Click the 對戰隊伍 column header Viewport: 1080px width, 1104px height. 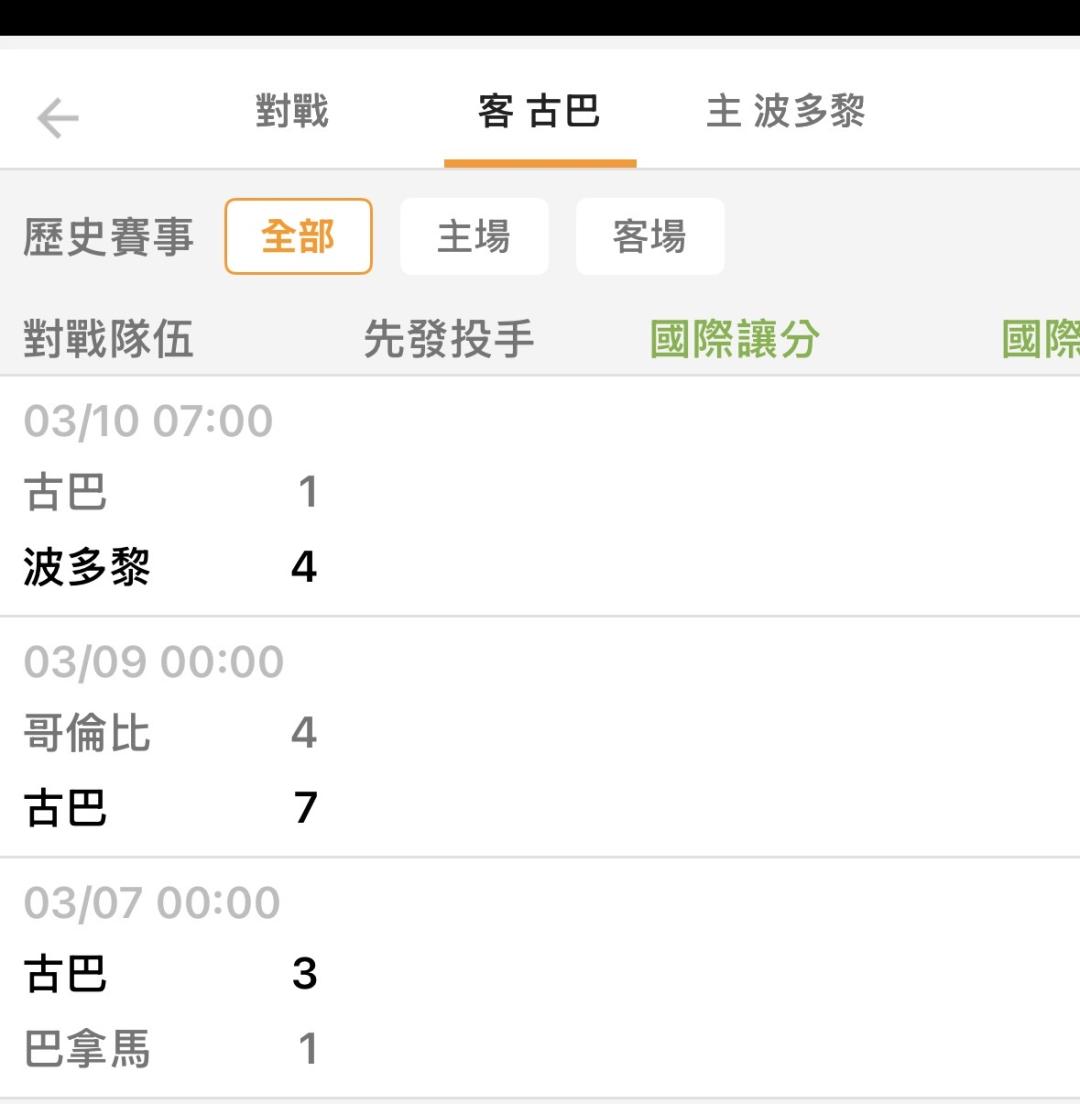(x=108, y=340)
